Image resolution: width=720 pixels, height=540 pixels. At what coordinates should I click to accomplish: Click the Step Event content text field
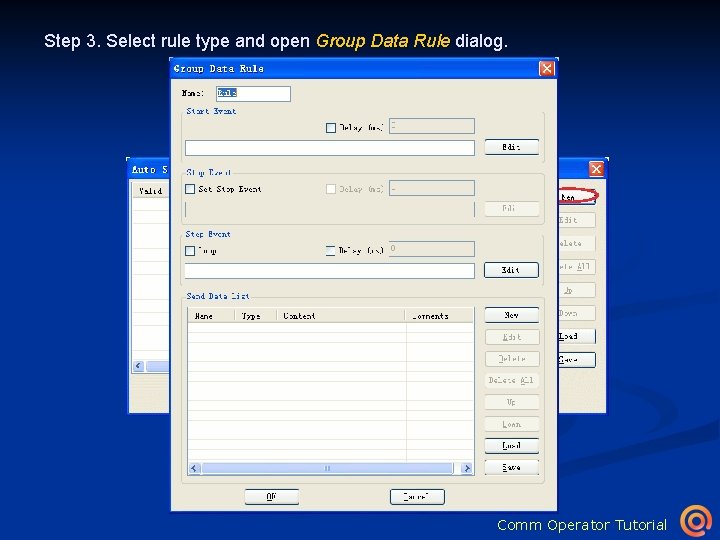coord(330,271)
